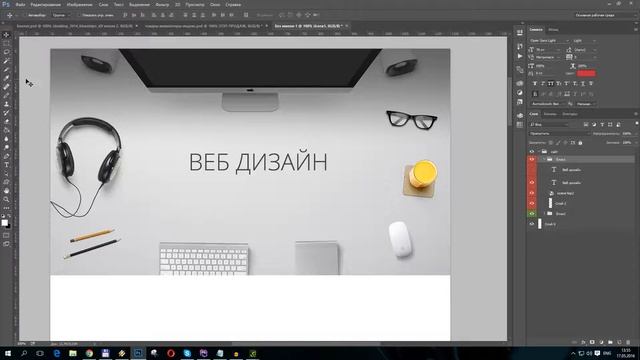
Task: Select the Hand tool
Action: (x=6, y=191)
